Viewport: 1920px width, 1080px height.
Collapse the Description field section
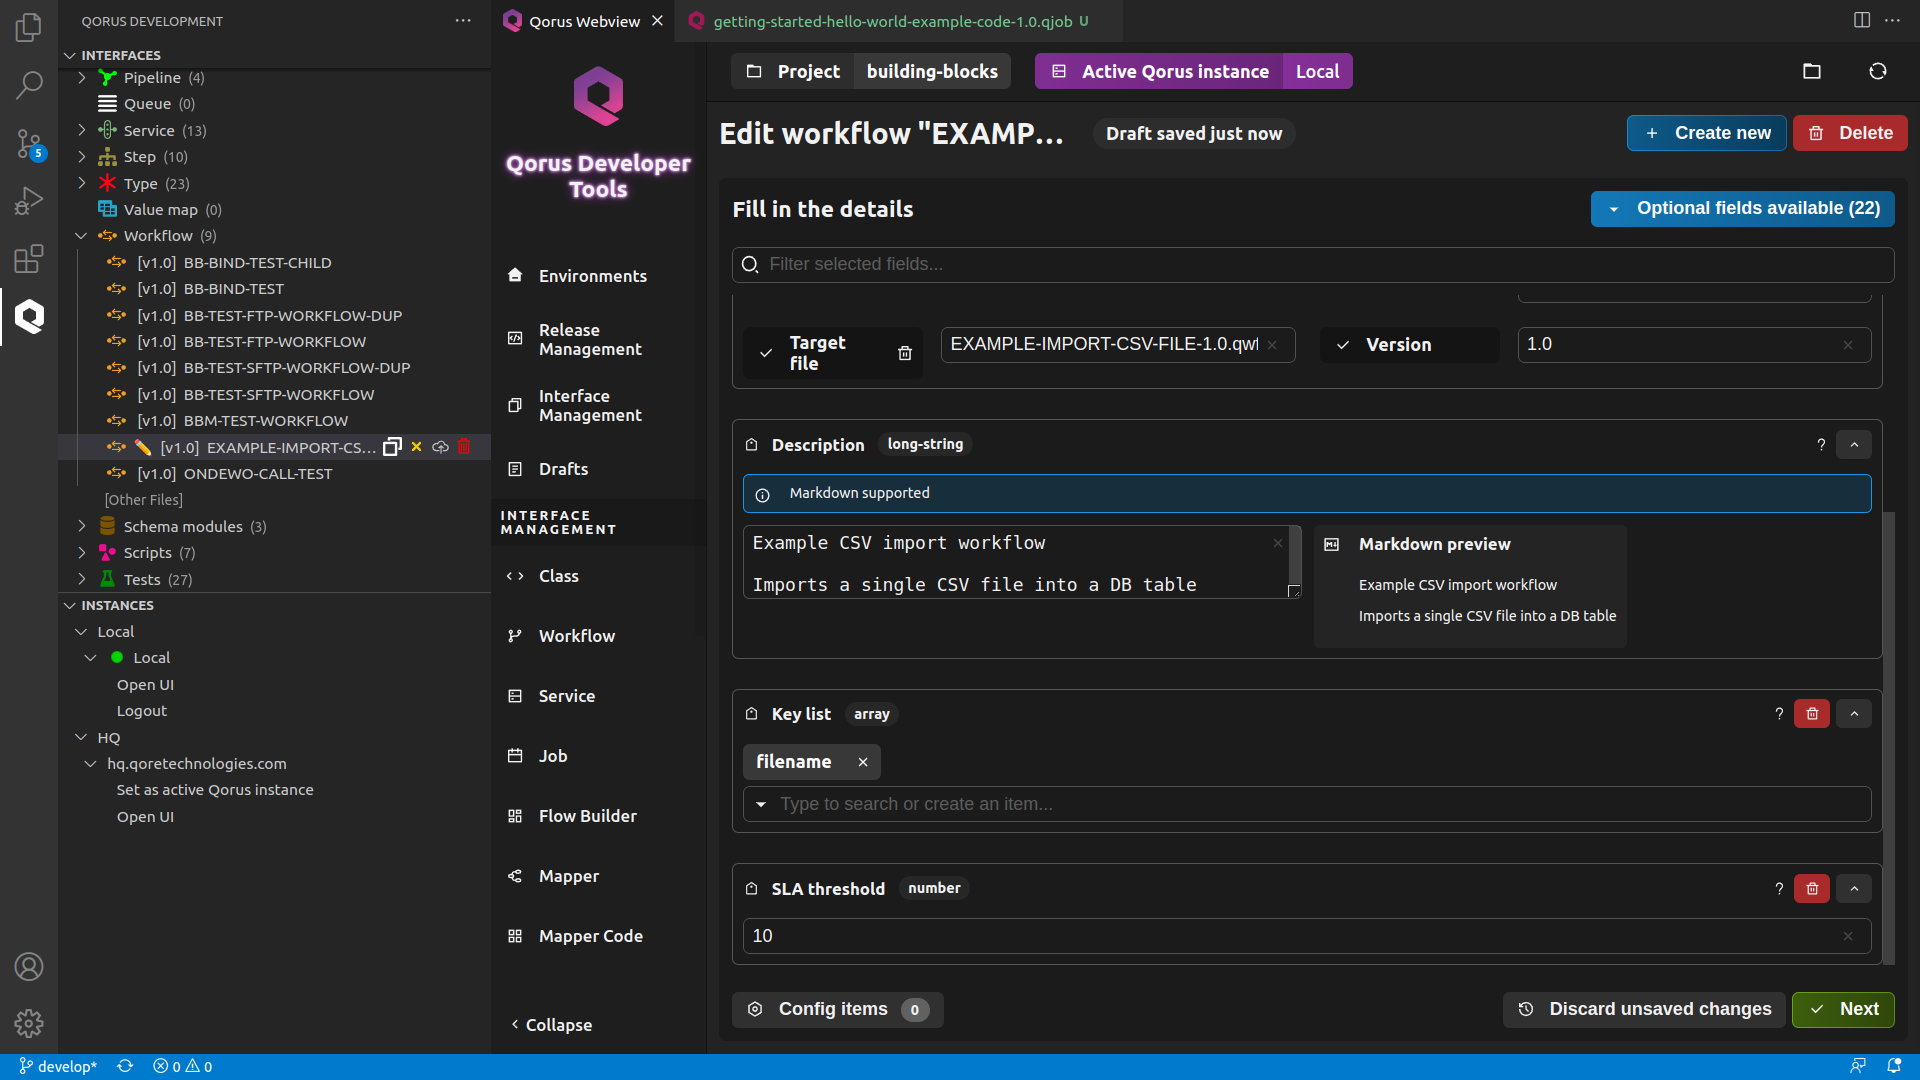pos(1854,445)
